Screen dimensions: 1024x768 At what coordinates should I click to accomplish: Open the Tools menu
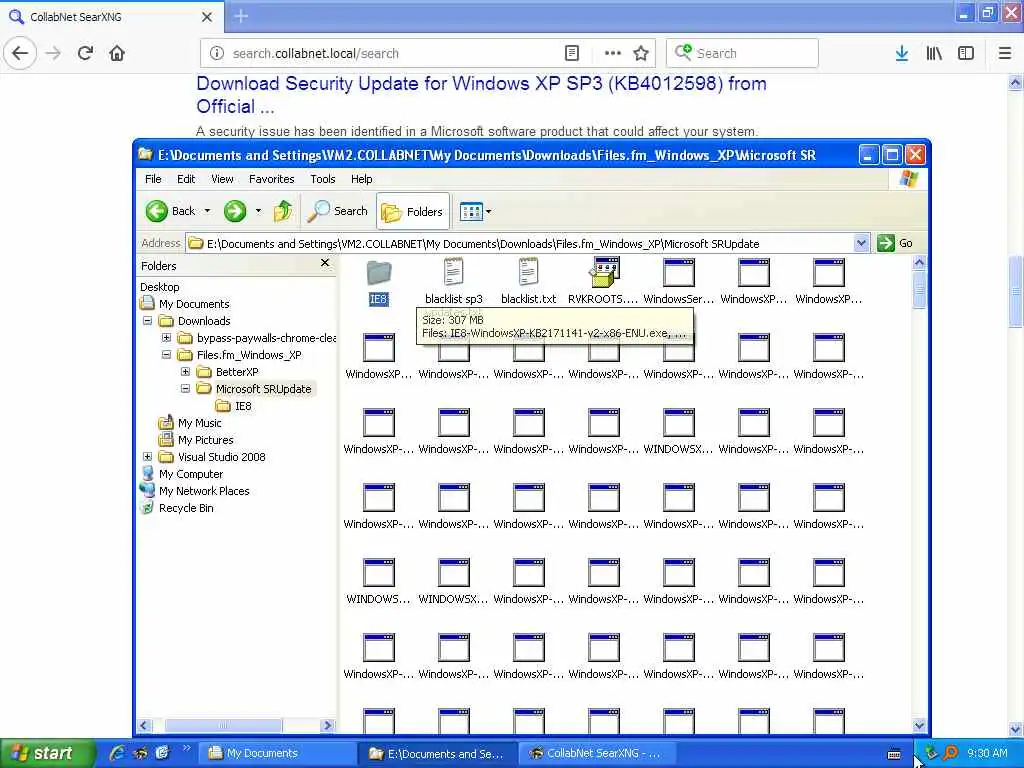tap(323, 179)
